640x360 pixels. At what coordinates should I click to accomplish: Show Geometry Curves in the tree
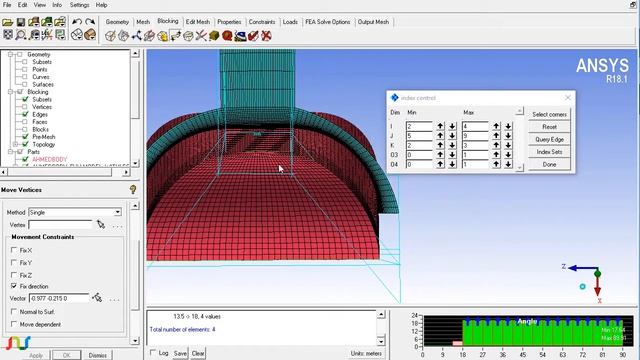click(25, 77)
